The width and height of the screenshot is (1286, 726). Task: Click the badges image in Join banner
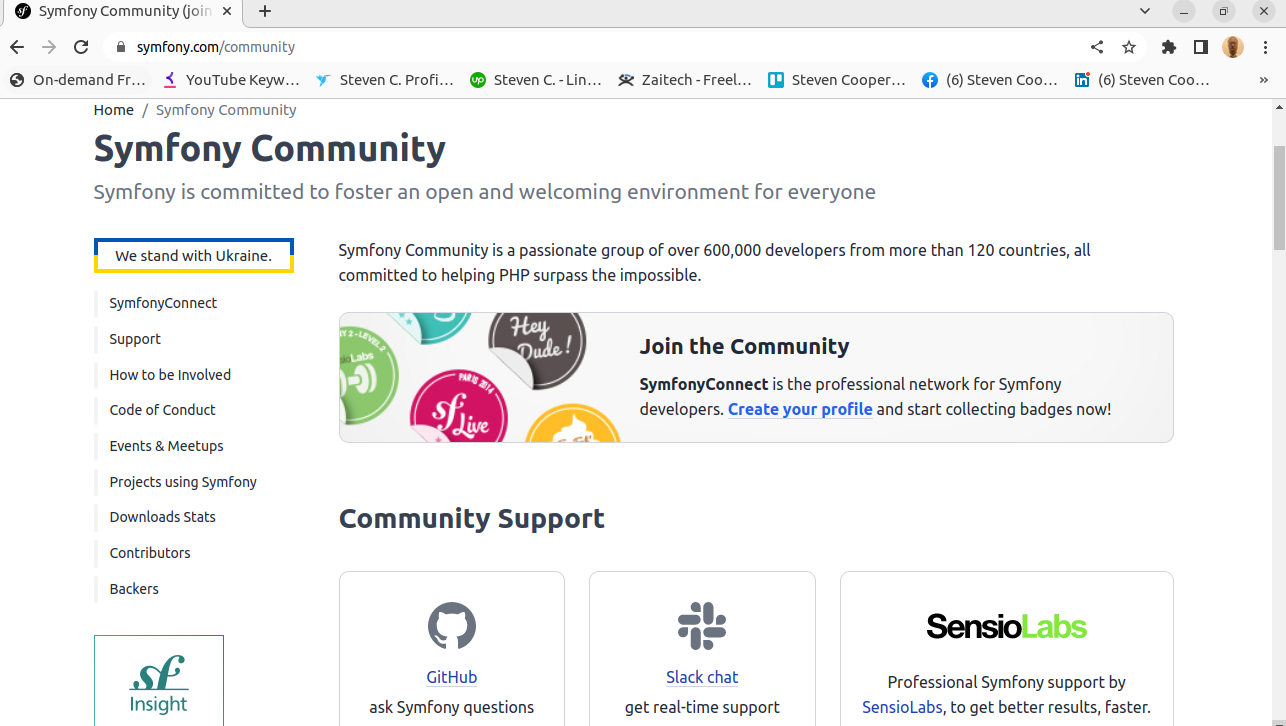(x=480, y=377)
